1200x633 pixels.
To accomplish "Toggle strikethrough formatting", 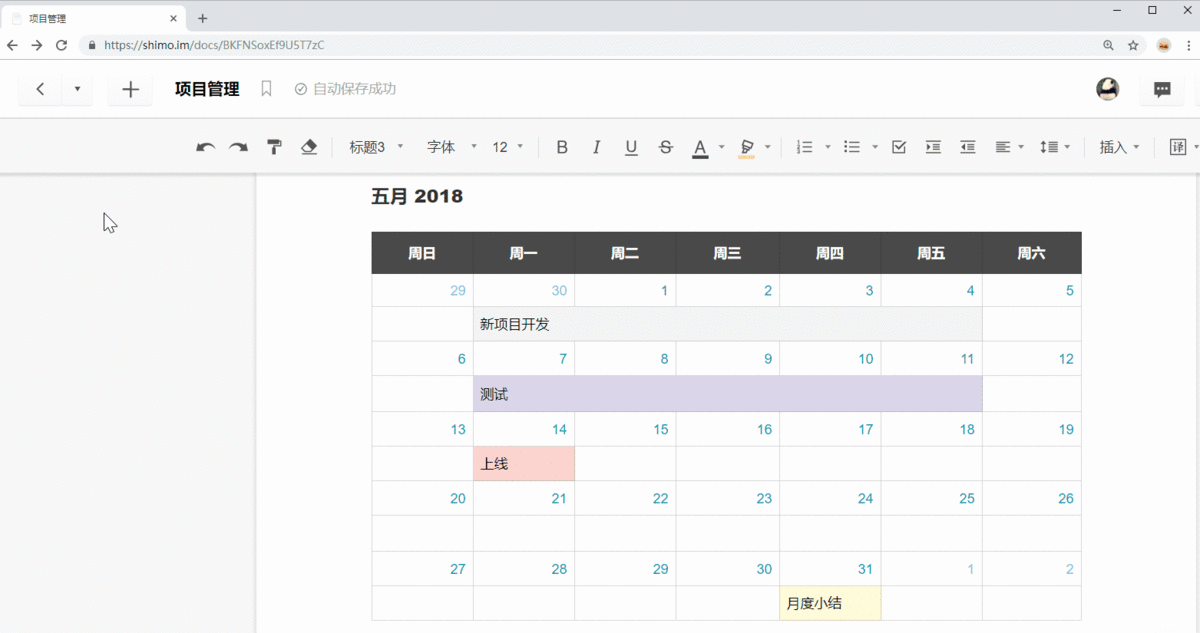I will pyautogui.click(x=666, y=147).
